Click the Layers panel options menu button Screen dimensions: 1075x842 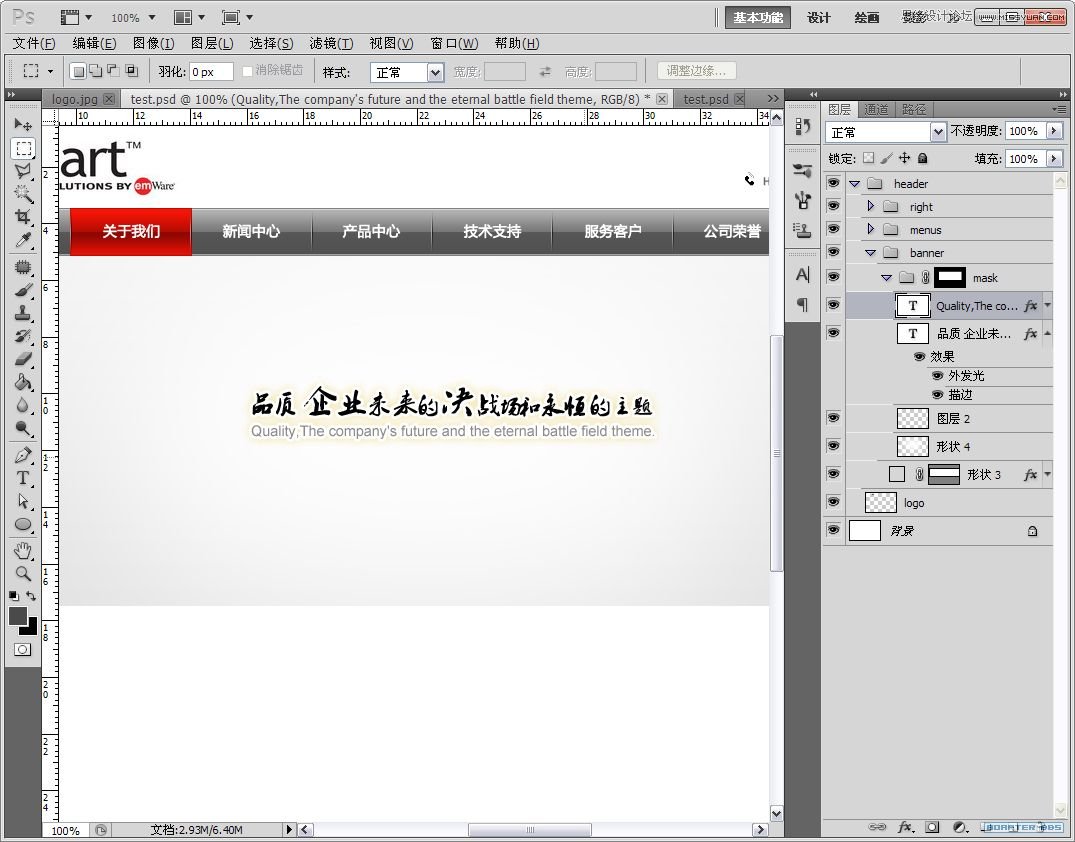point(1059,109)
